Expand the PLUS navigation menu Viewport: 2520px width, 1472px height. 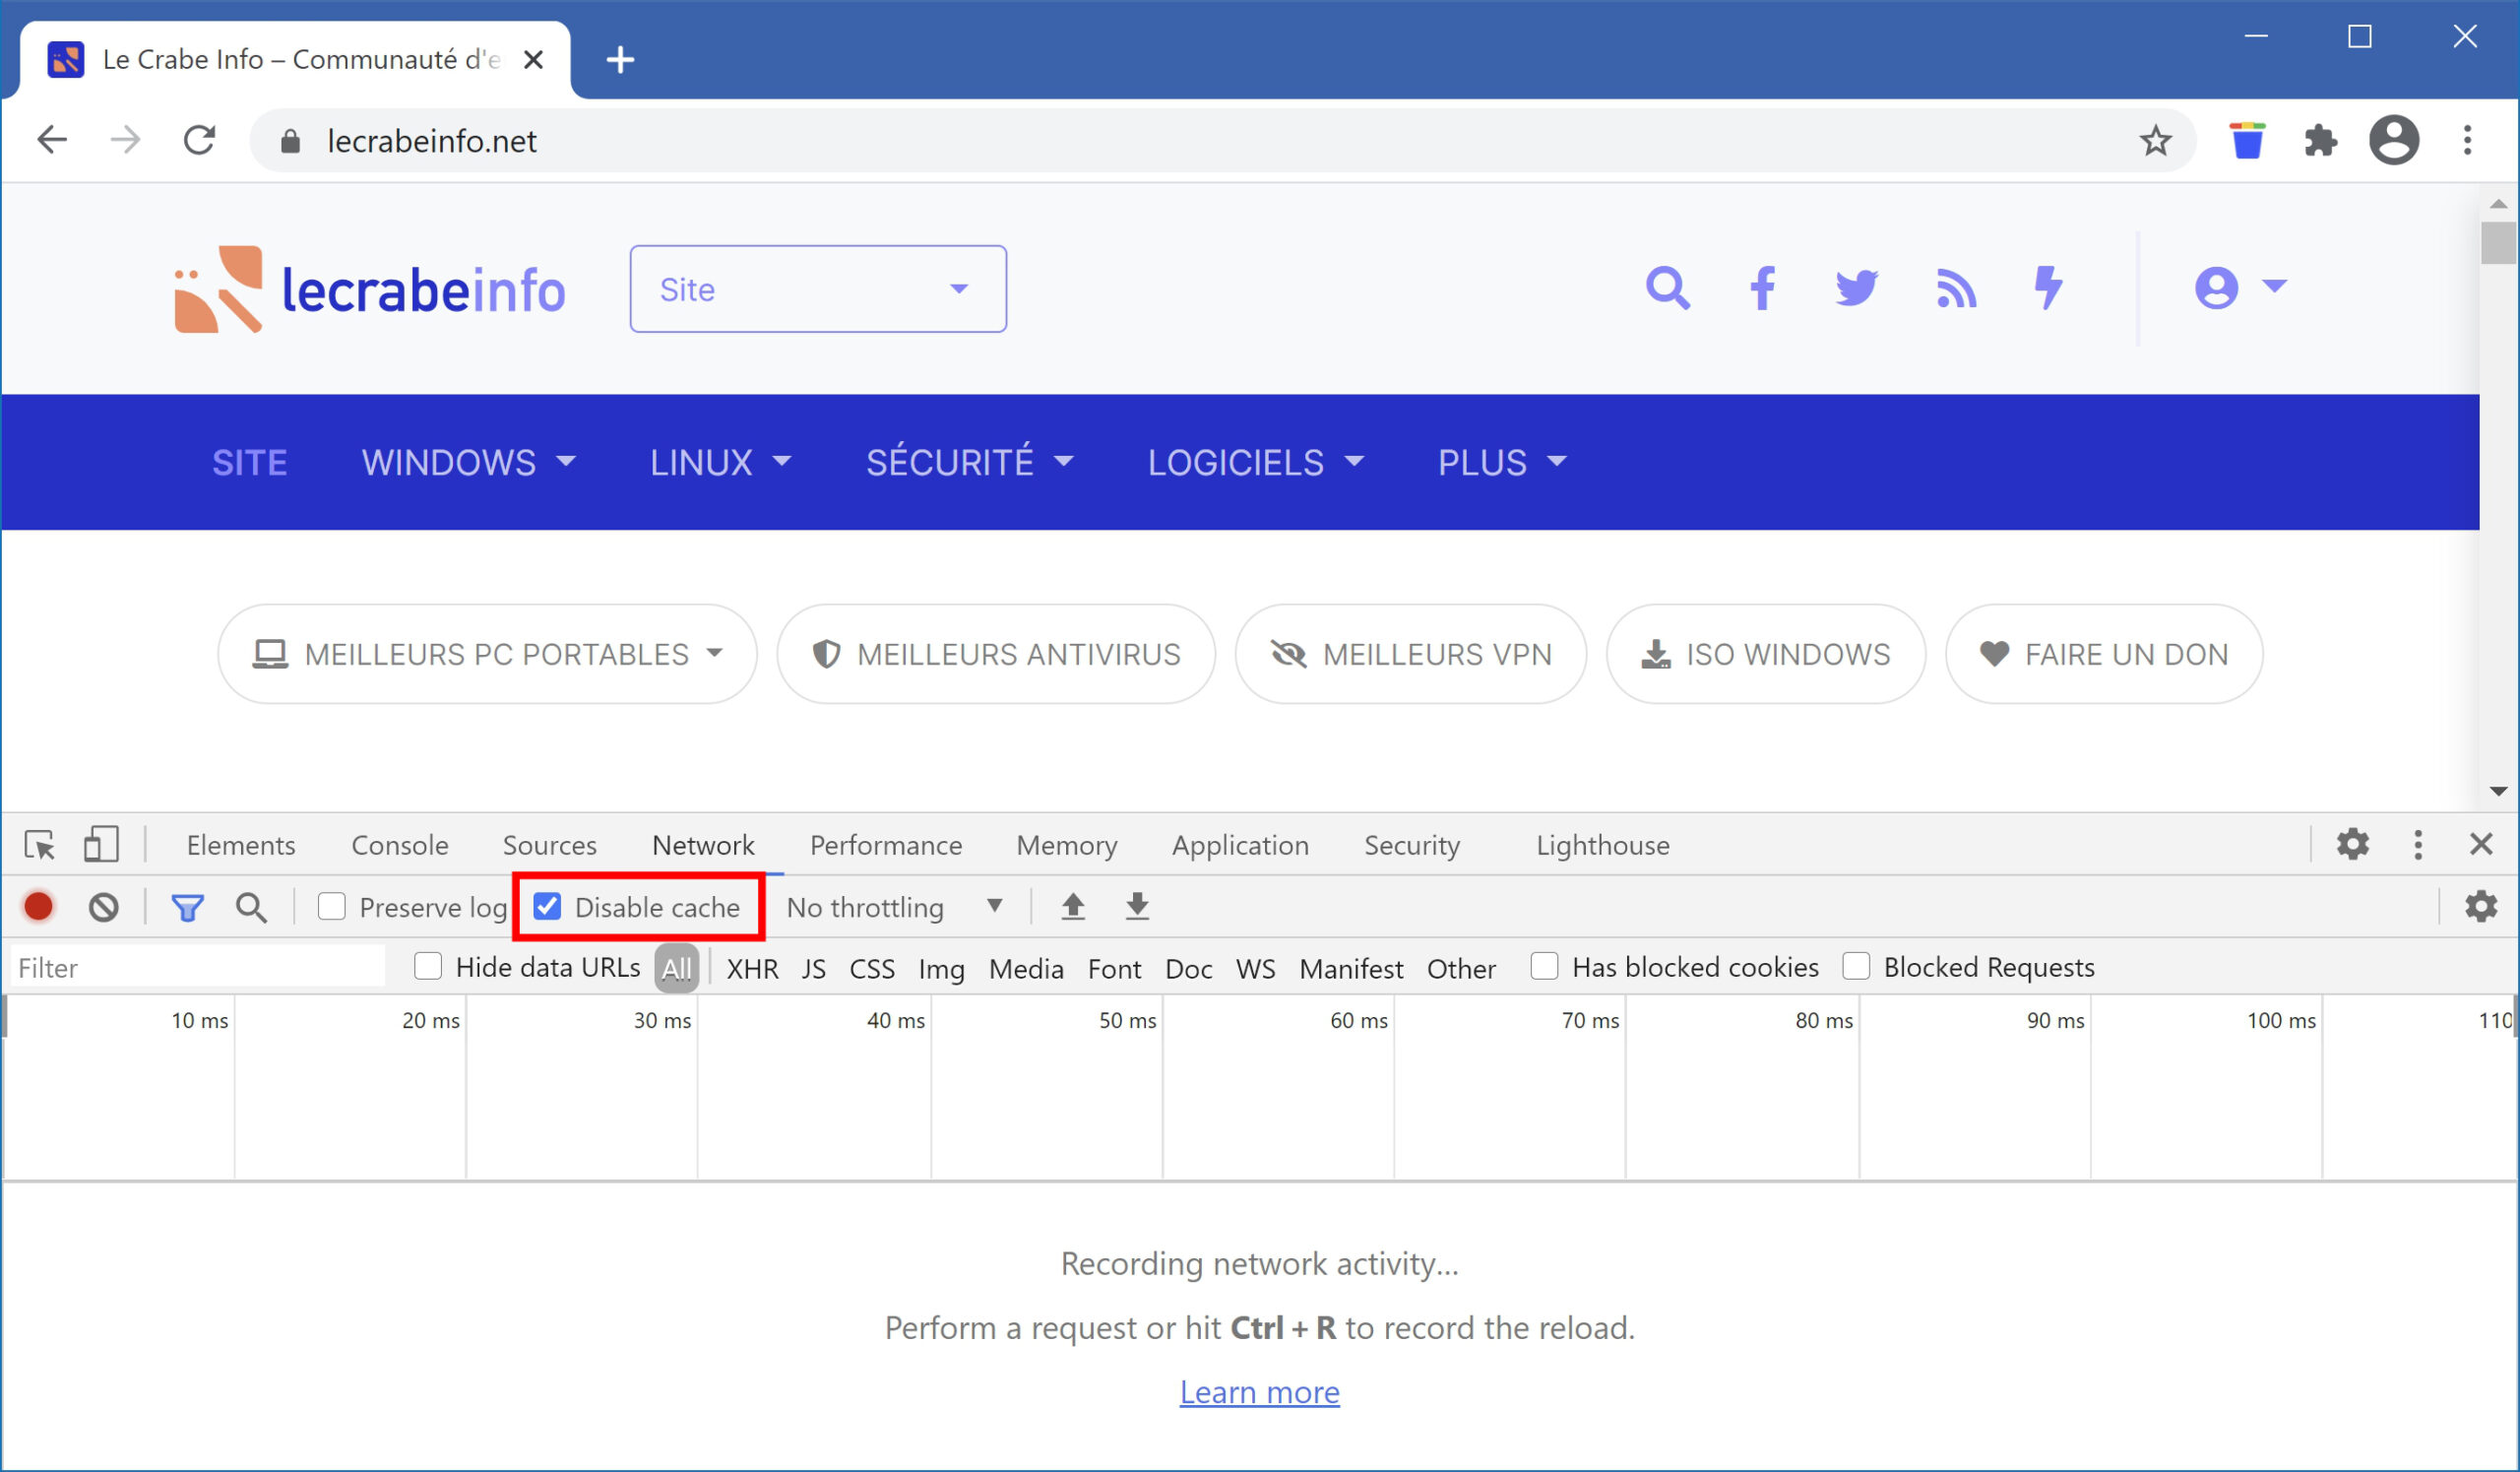coord(1502,463)
